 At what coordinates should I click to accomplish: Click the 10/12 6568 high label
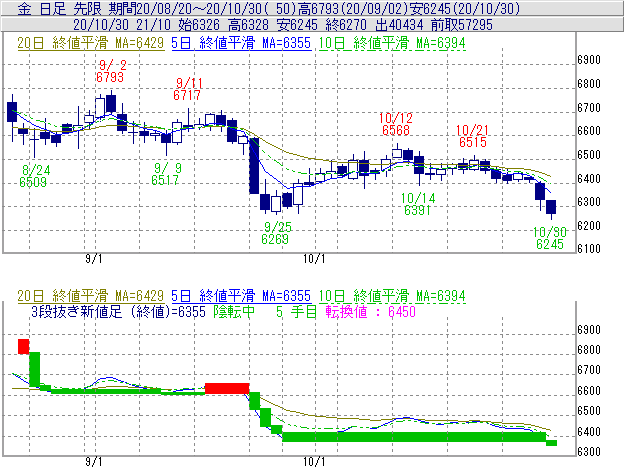(396, 124)
